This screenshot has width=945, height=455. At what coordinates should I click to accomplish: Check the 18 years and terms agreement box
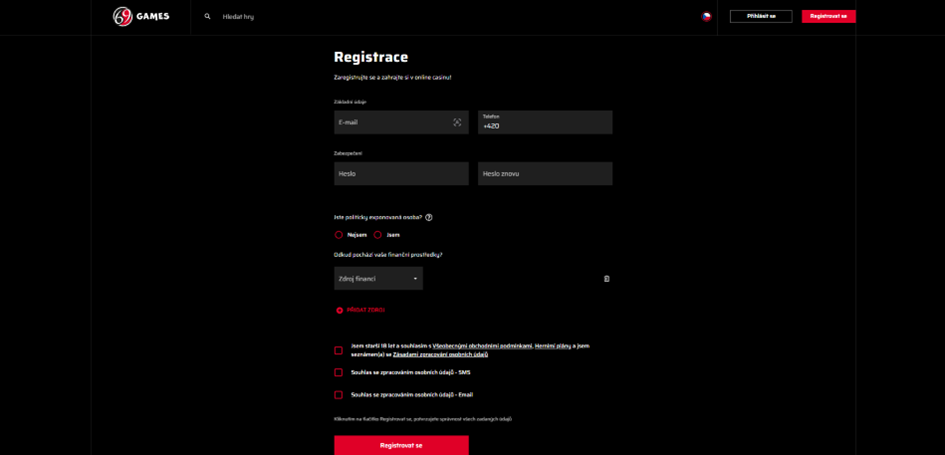click(x=339, y=351)
